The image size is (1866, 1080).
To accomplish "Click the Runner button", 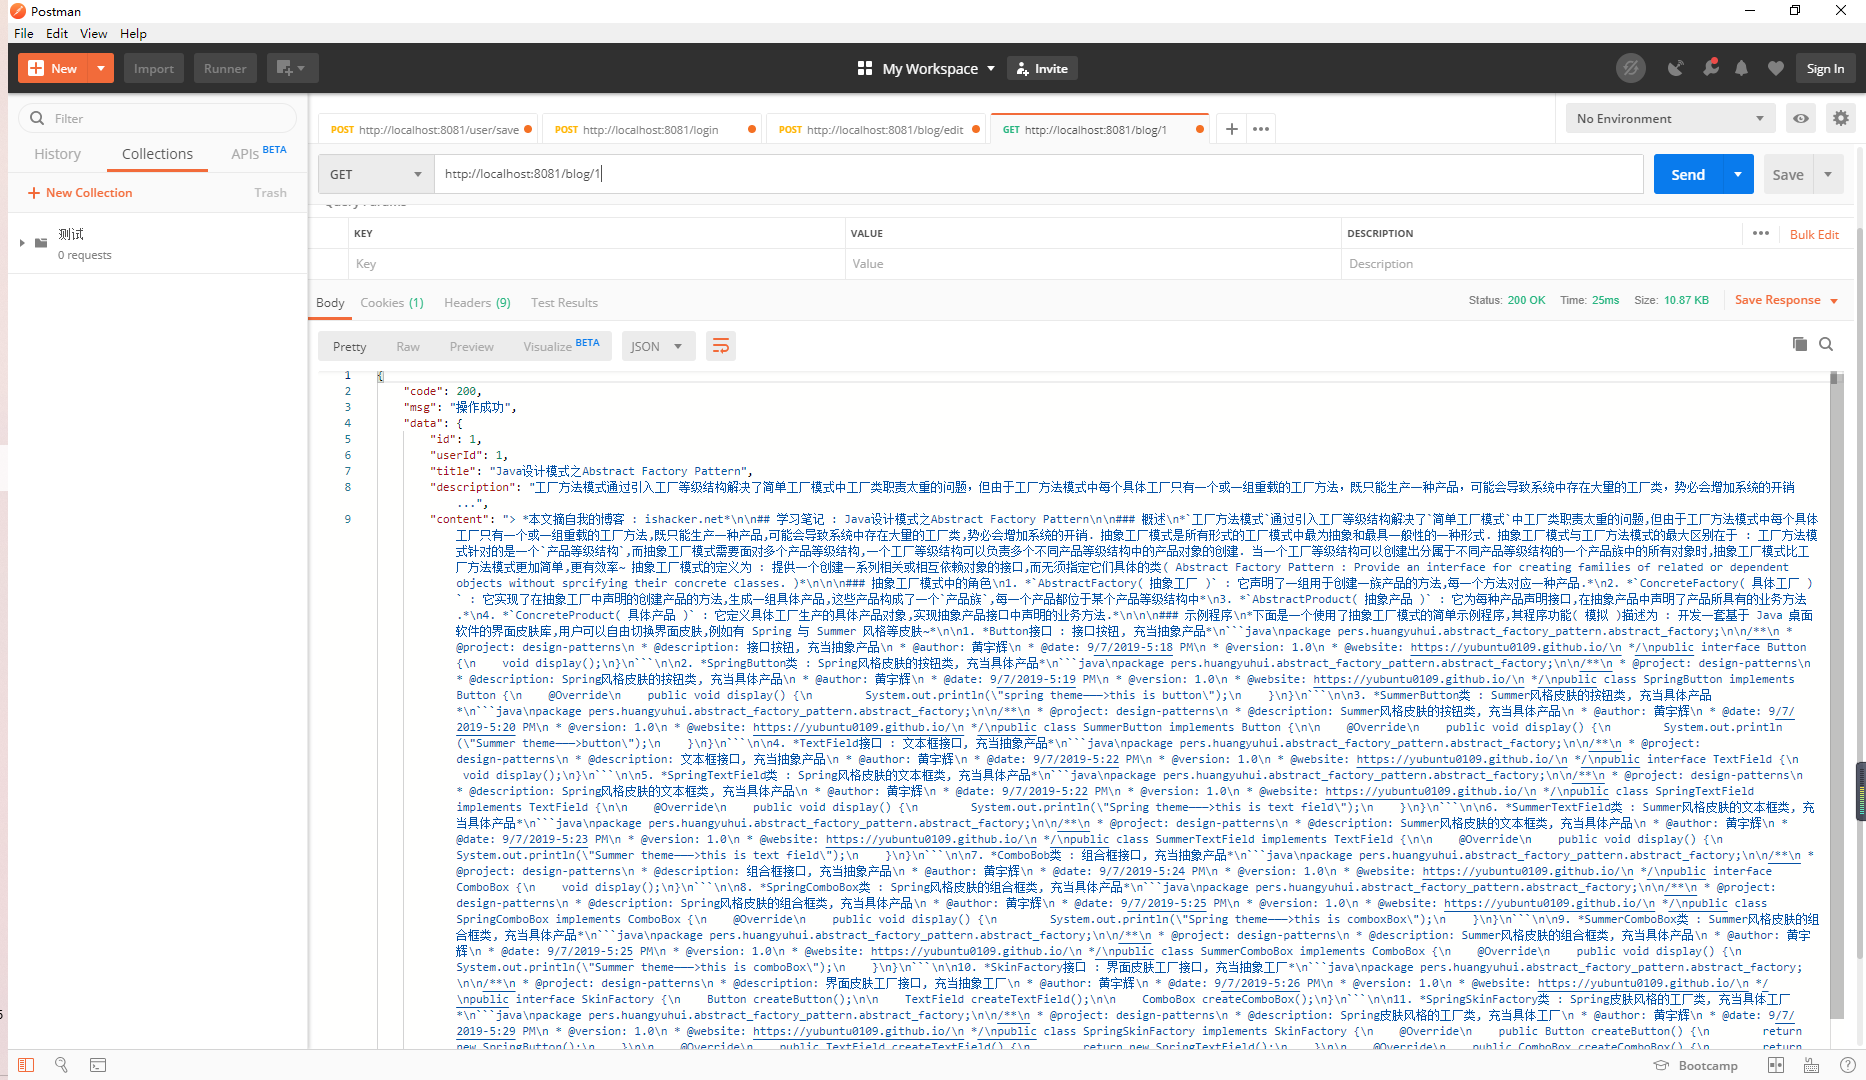I will coord(225,68).
